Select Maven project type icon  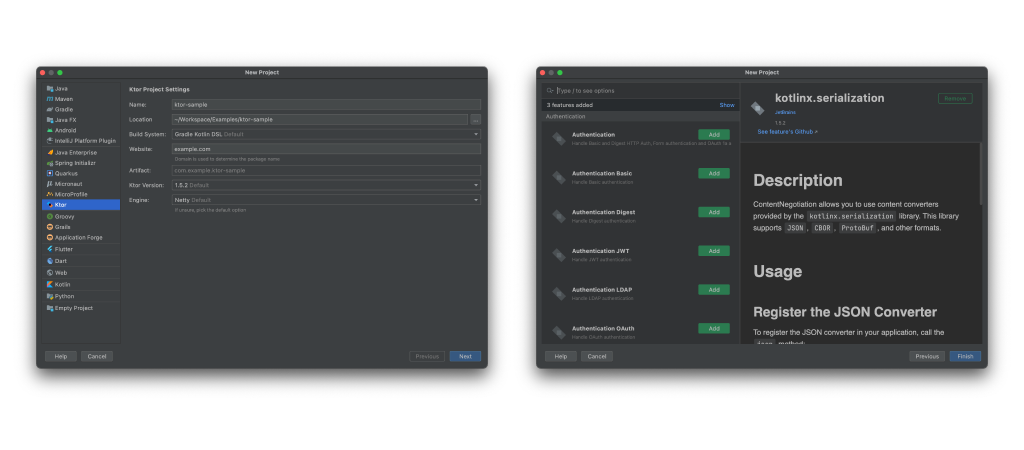pos(50,99)
